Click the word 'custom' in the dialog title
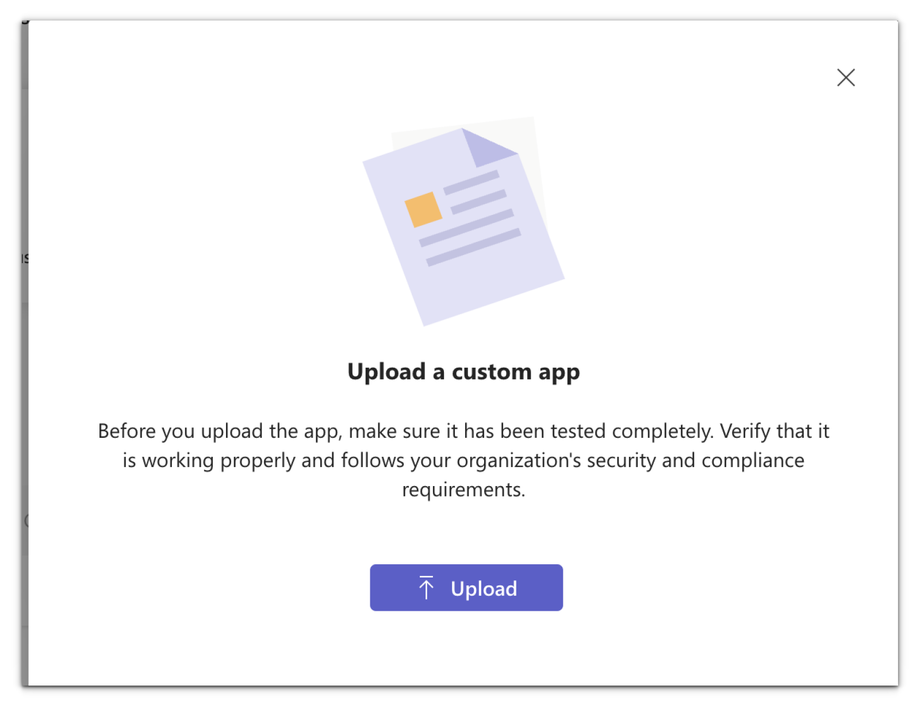Image resolution: width=920 pixels, height=709 pixels. tap(490, 372)
